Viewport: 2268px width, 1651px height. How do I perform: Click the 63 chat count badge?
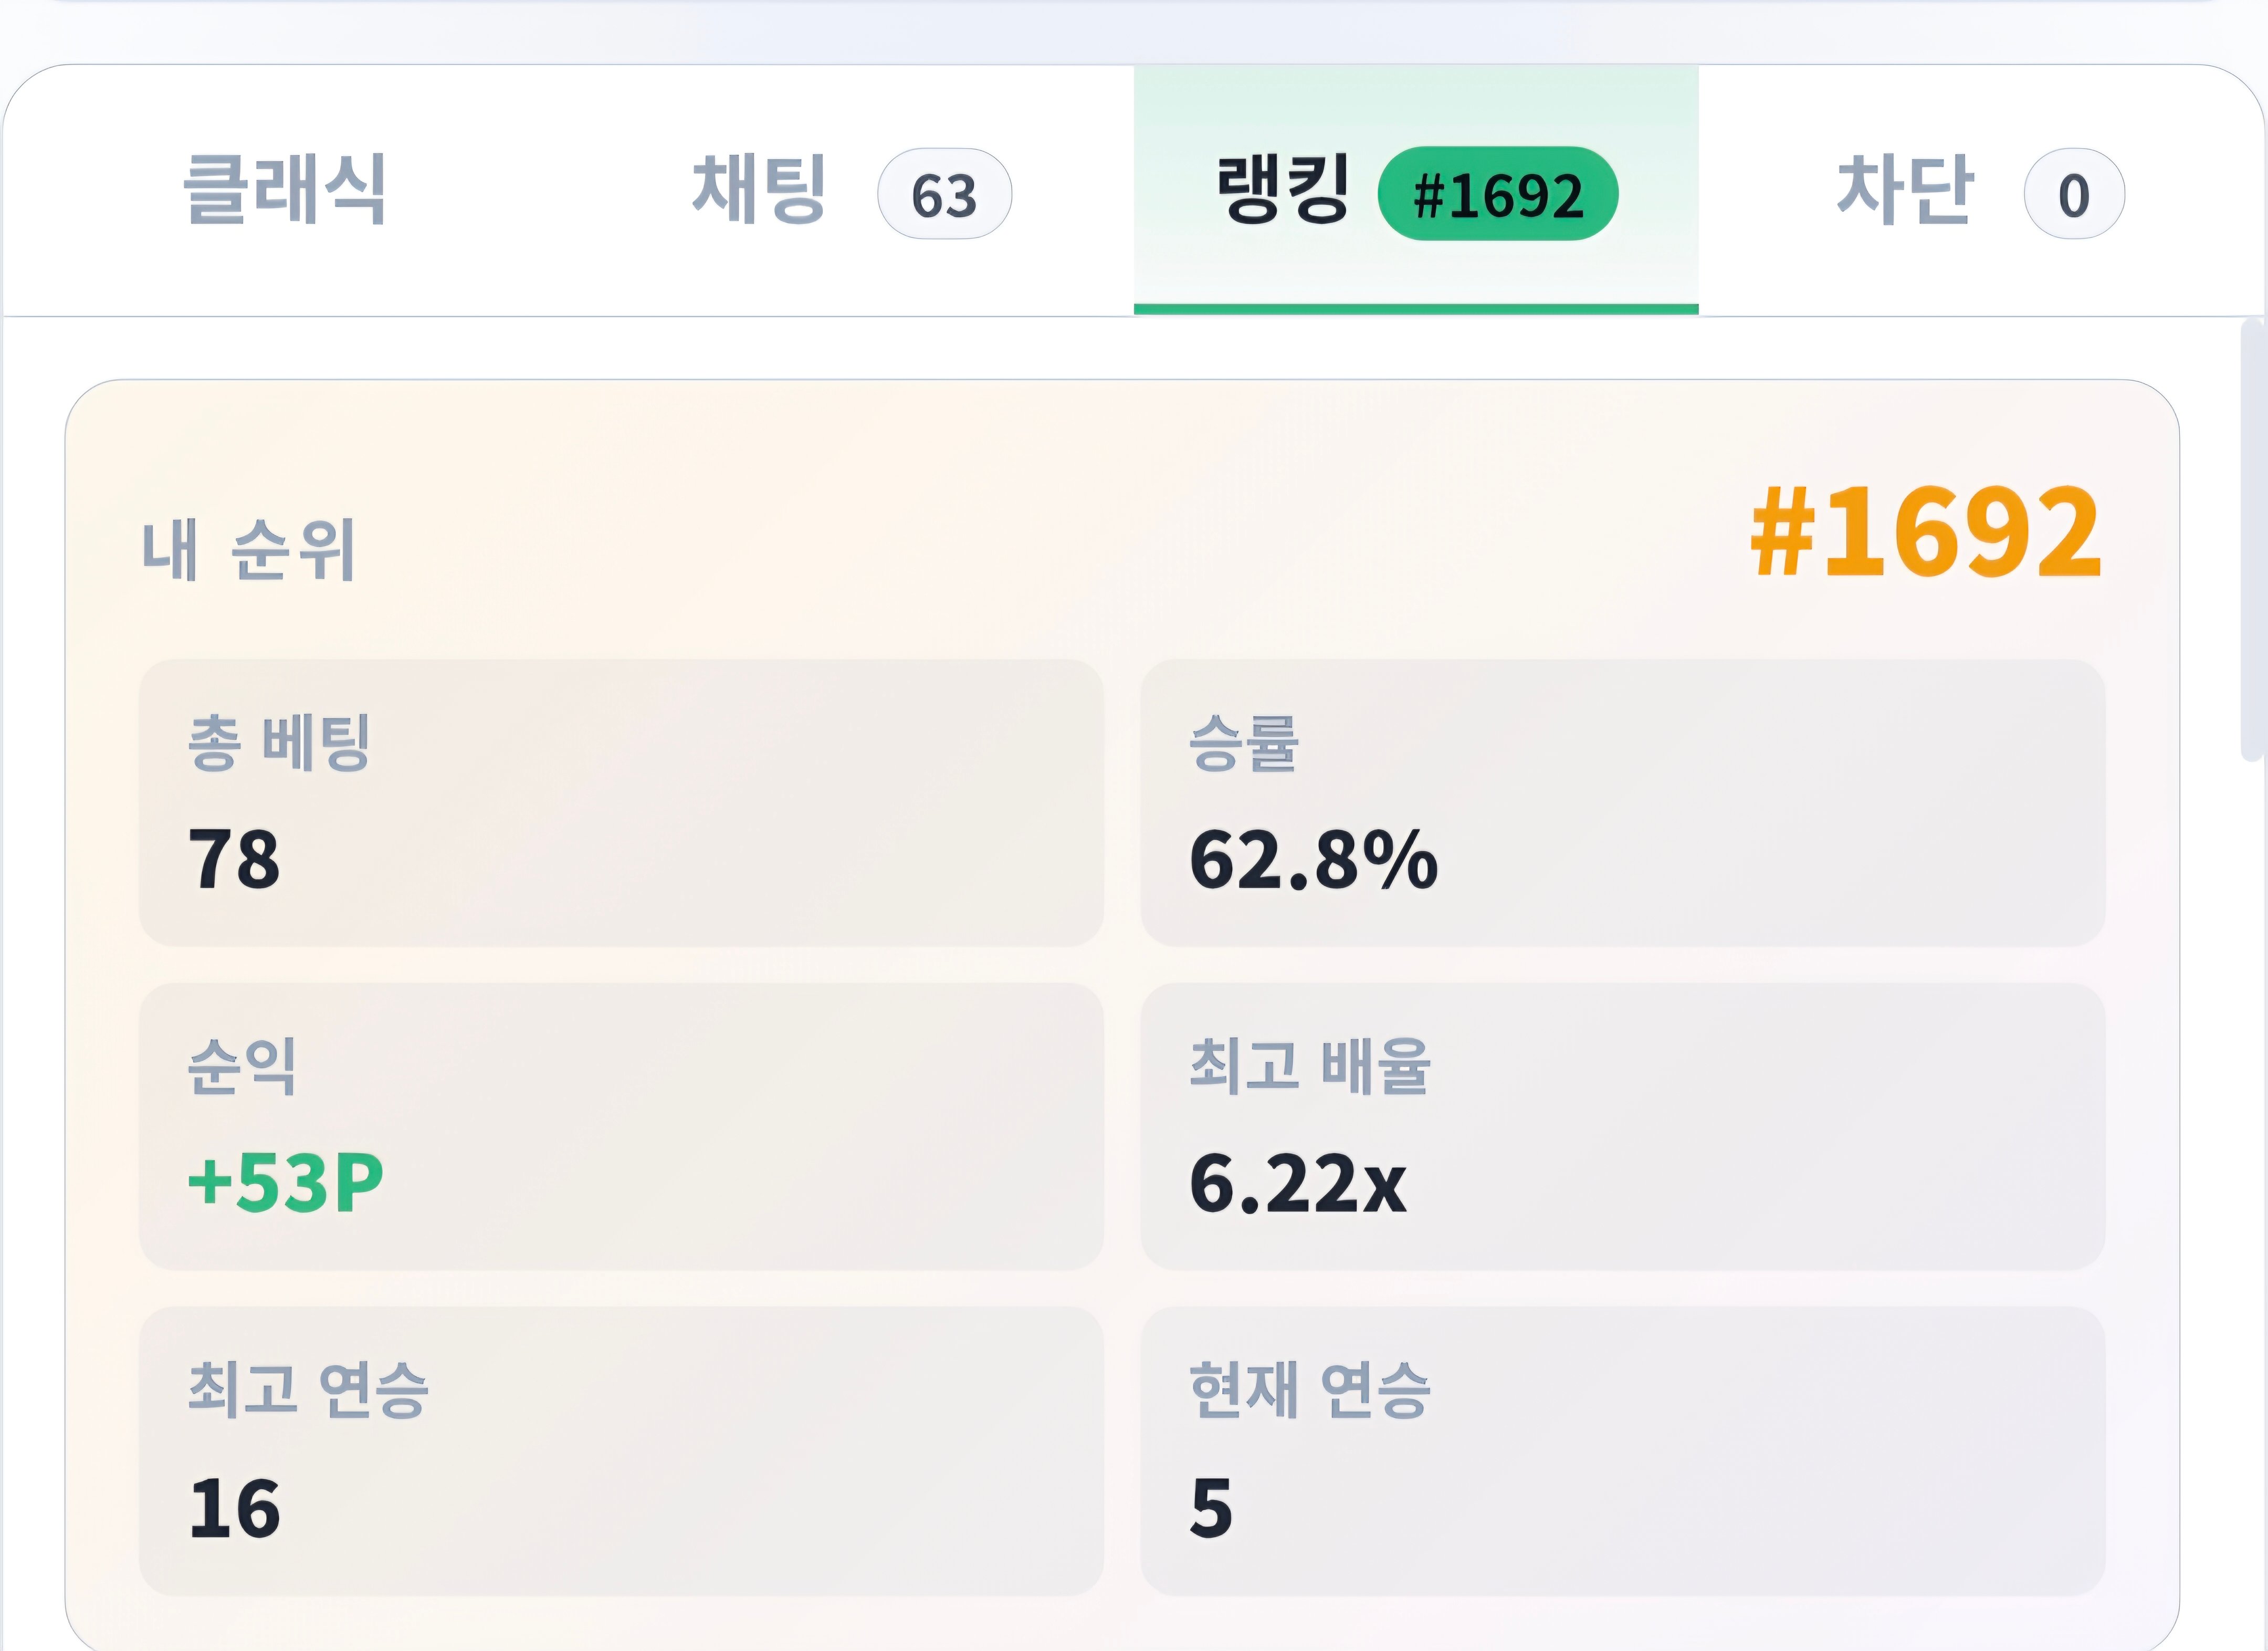click(944, 194)
